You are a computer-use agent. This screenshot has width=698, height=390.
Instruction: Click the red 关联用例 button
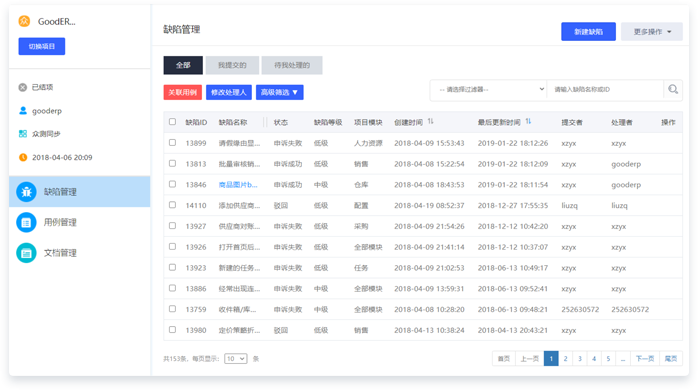pos(183,92)
